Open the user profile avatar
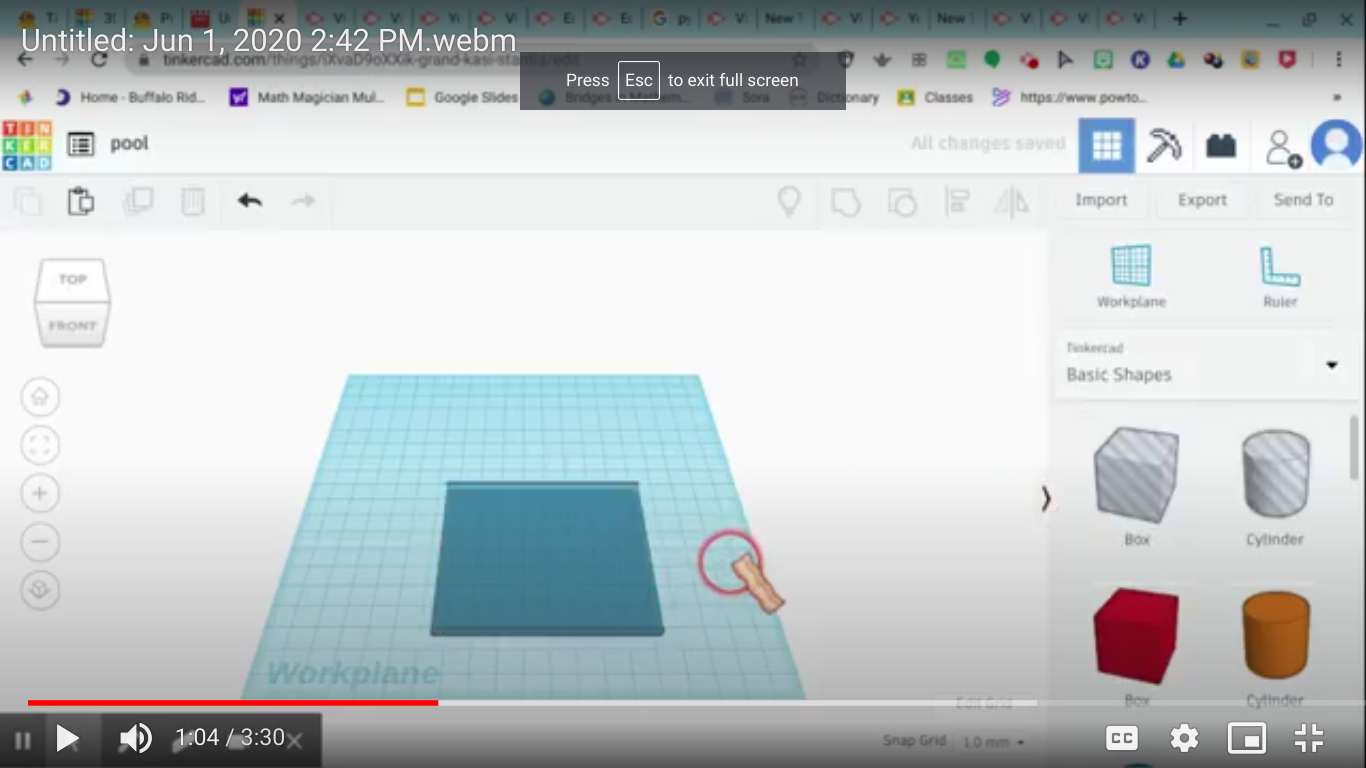 point(1337,146)
